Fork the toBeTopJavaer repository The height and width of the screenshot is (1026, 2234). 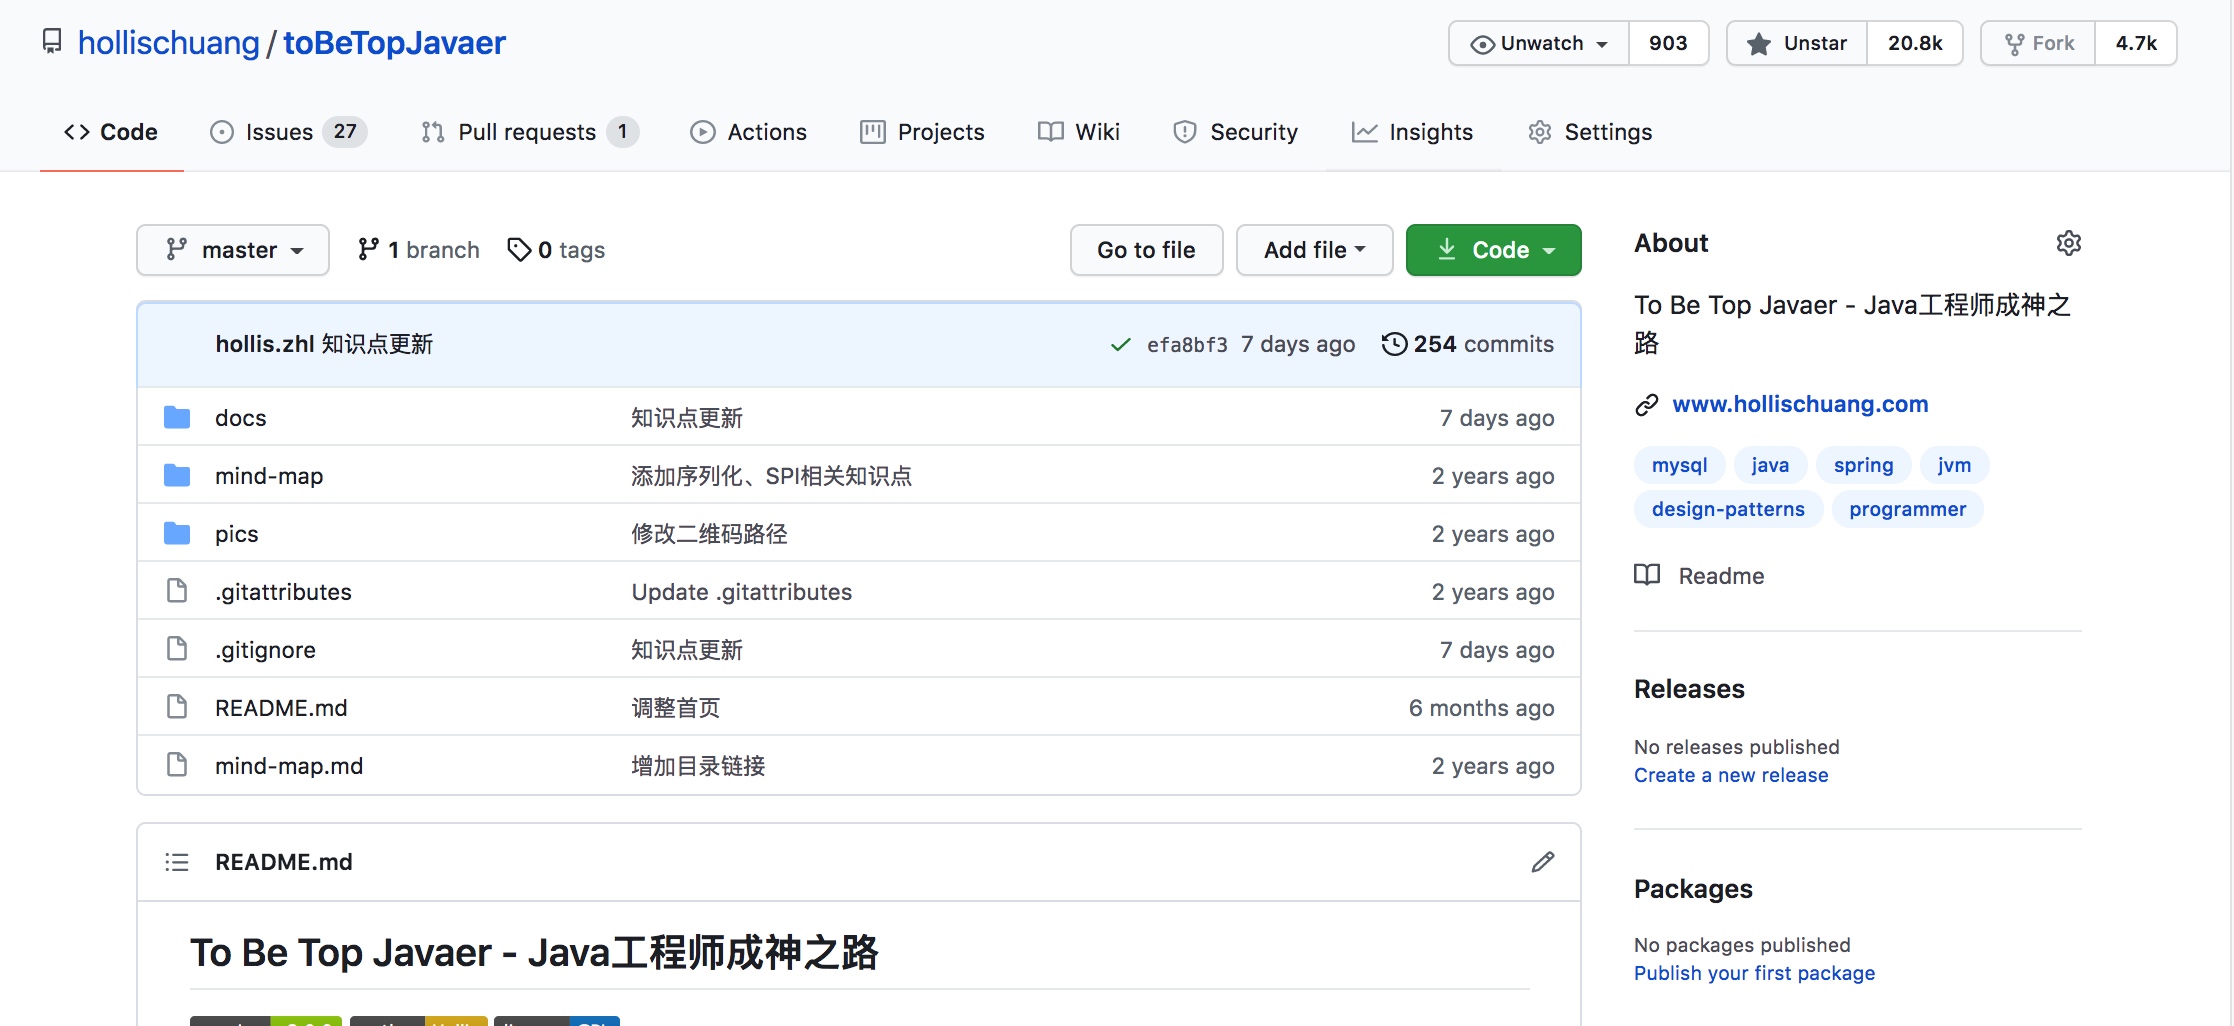pyautogui.click(x=2039, y=43)
